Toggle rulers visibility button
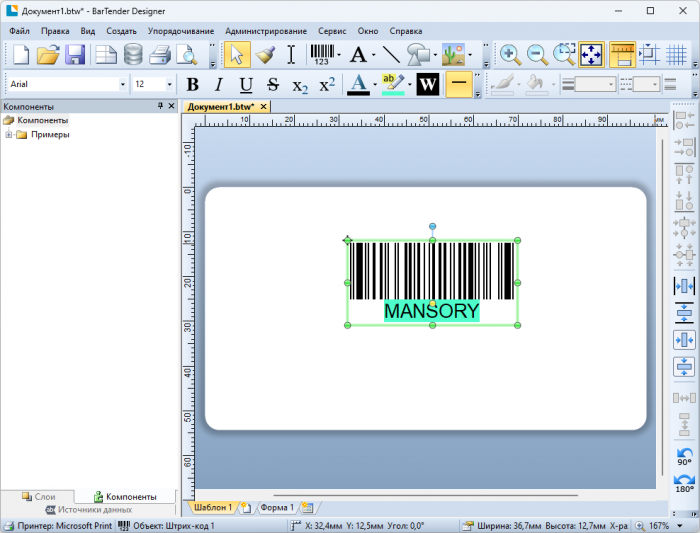The width and height of the screenshot is (700, 533). pyautogui.click(x=622, y=55)
